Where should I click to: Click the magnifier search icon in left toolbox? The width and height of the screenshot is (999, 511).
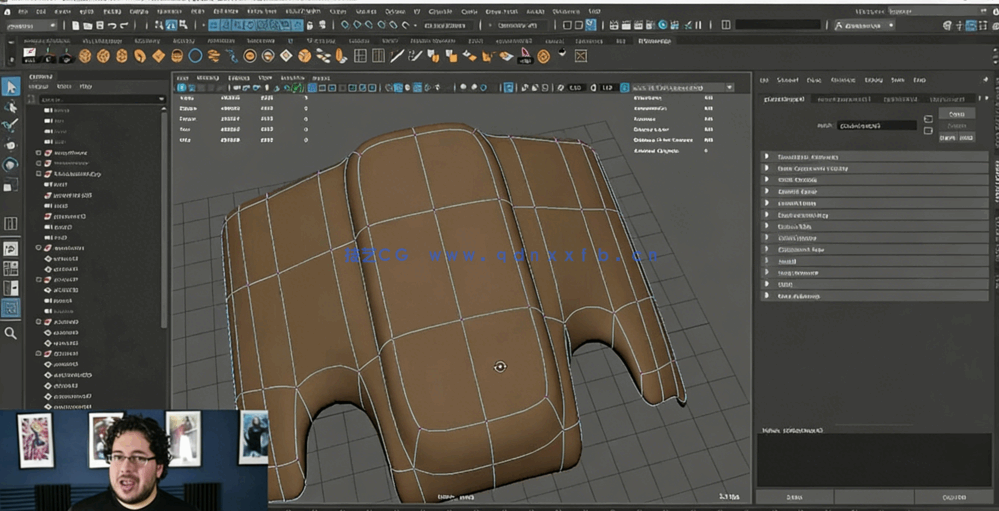click(11, 333)
